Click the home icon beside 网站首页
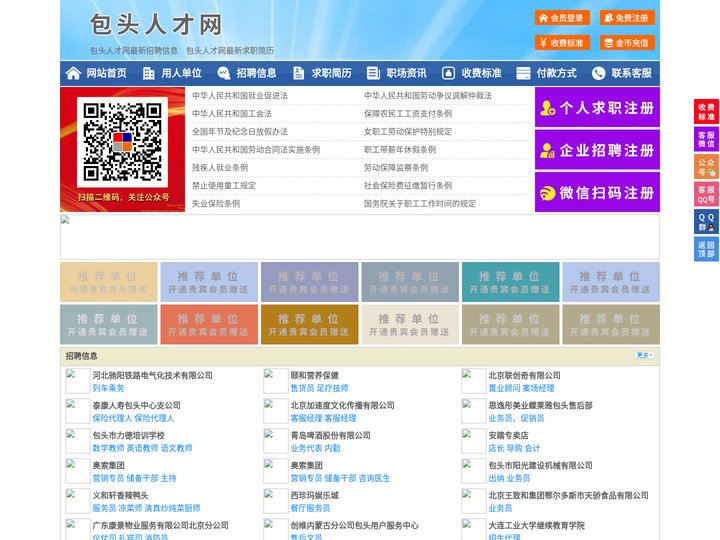This screenshot has width=720, height=540. (x=73, y=73)
